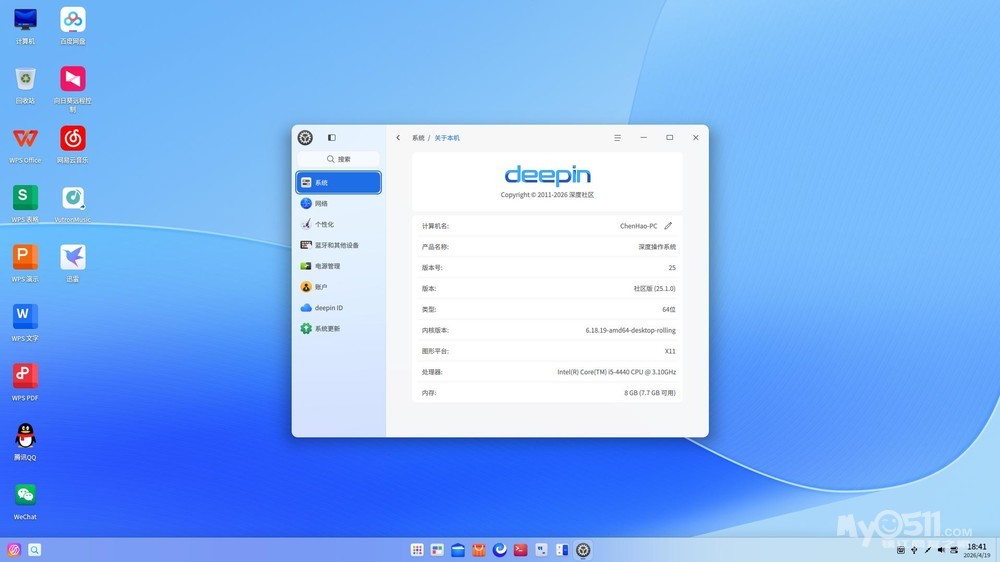This screenshot has height=562, width=1000.
Task: Click the 系统 breadcrumb link
Action: (x=418, y=138)
